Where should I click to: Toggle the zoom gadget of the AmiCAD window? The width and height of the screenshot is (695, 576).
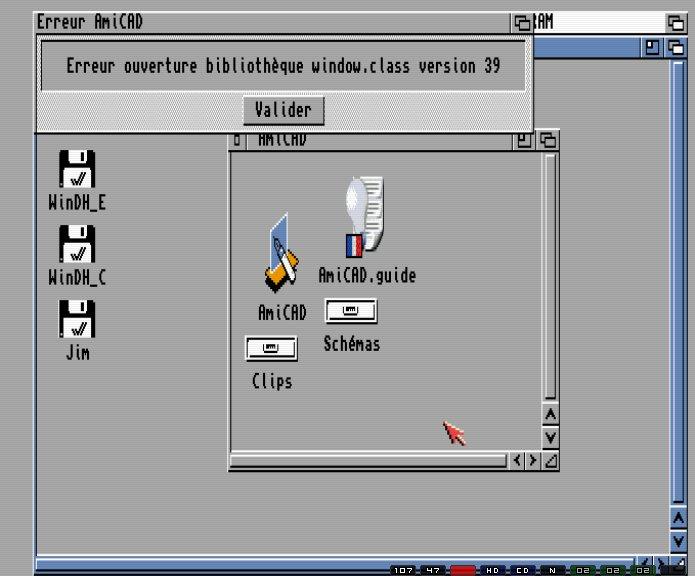click(525, 141)
